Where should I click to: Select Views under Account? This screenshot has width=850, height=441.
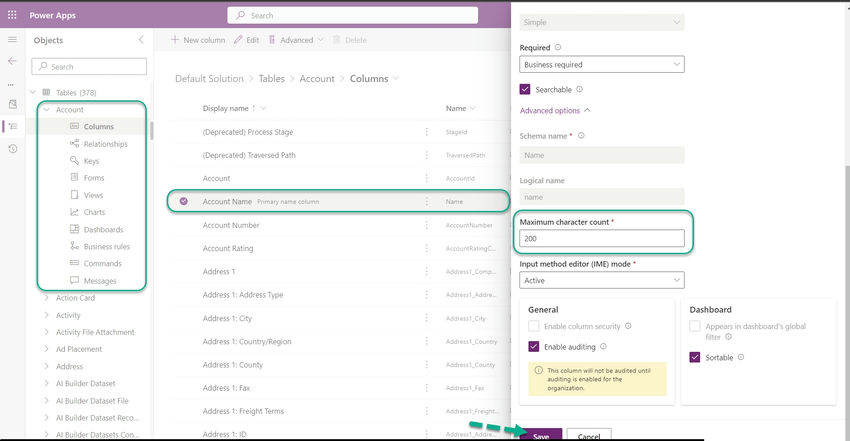click(93, 195)
